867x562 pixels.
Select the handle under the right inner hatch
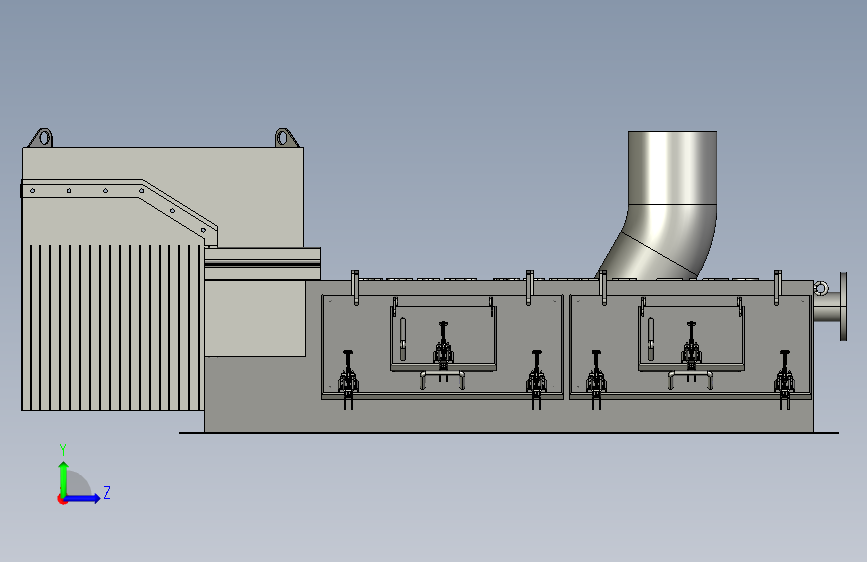pos(691,379)
